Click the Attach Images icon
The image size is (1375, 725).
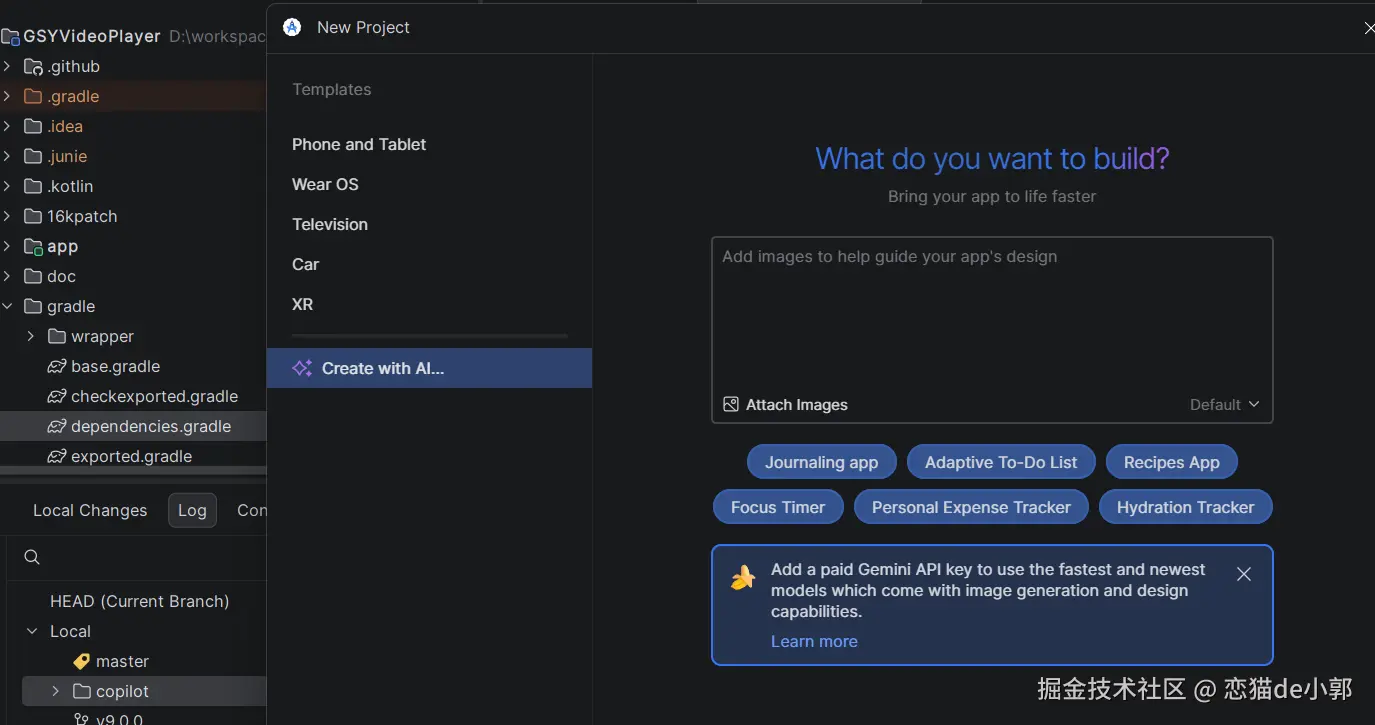click(x=731, y=405)
